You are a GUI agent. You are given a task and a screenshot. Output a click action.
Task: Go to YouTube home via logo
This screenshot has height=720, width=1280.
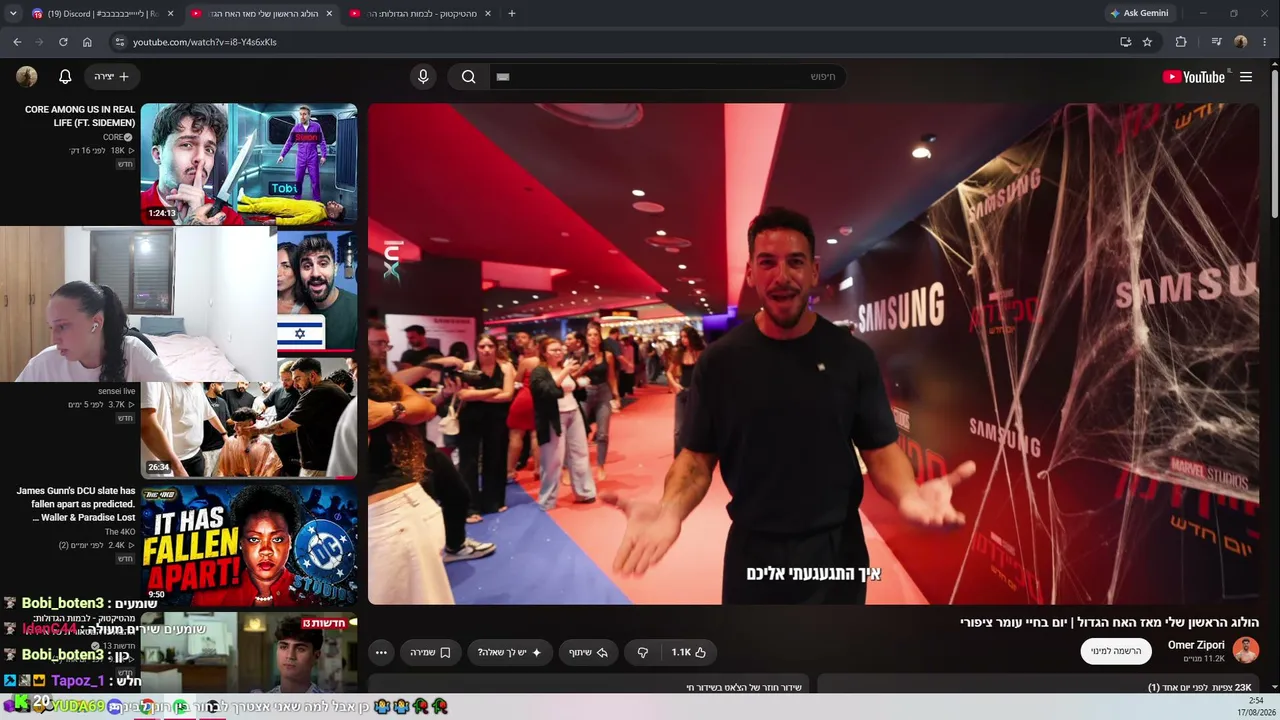pos(1194,76)
